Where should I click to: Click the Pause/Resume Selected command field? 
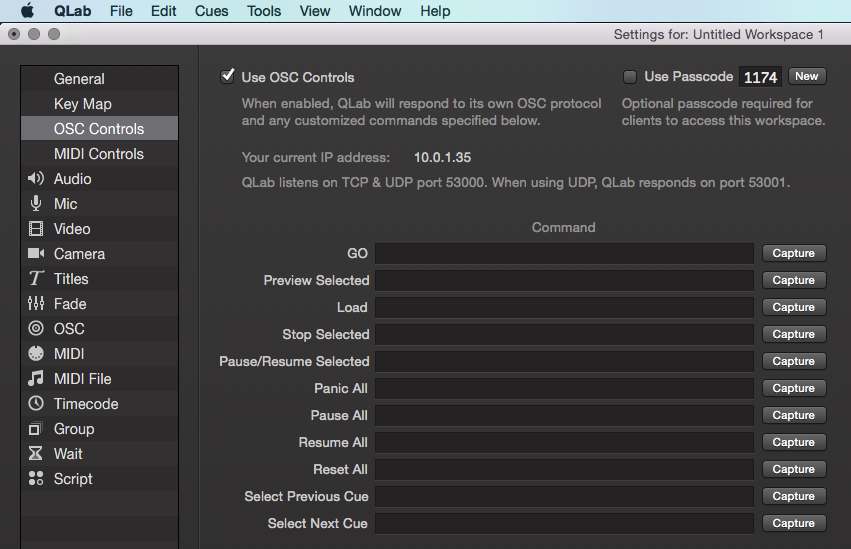[x=564, y=361]
